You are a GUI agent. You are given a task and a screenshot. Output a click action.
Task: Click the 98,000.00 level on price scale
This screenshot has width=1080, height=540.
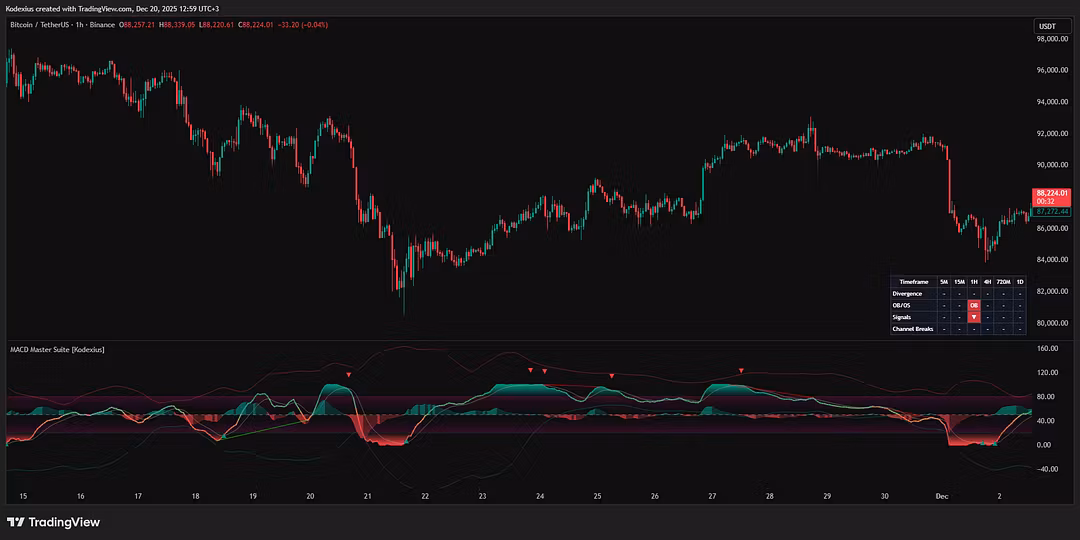[x=1053, y=39]
